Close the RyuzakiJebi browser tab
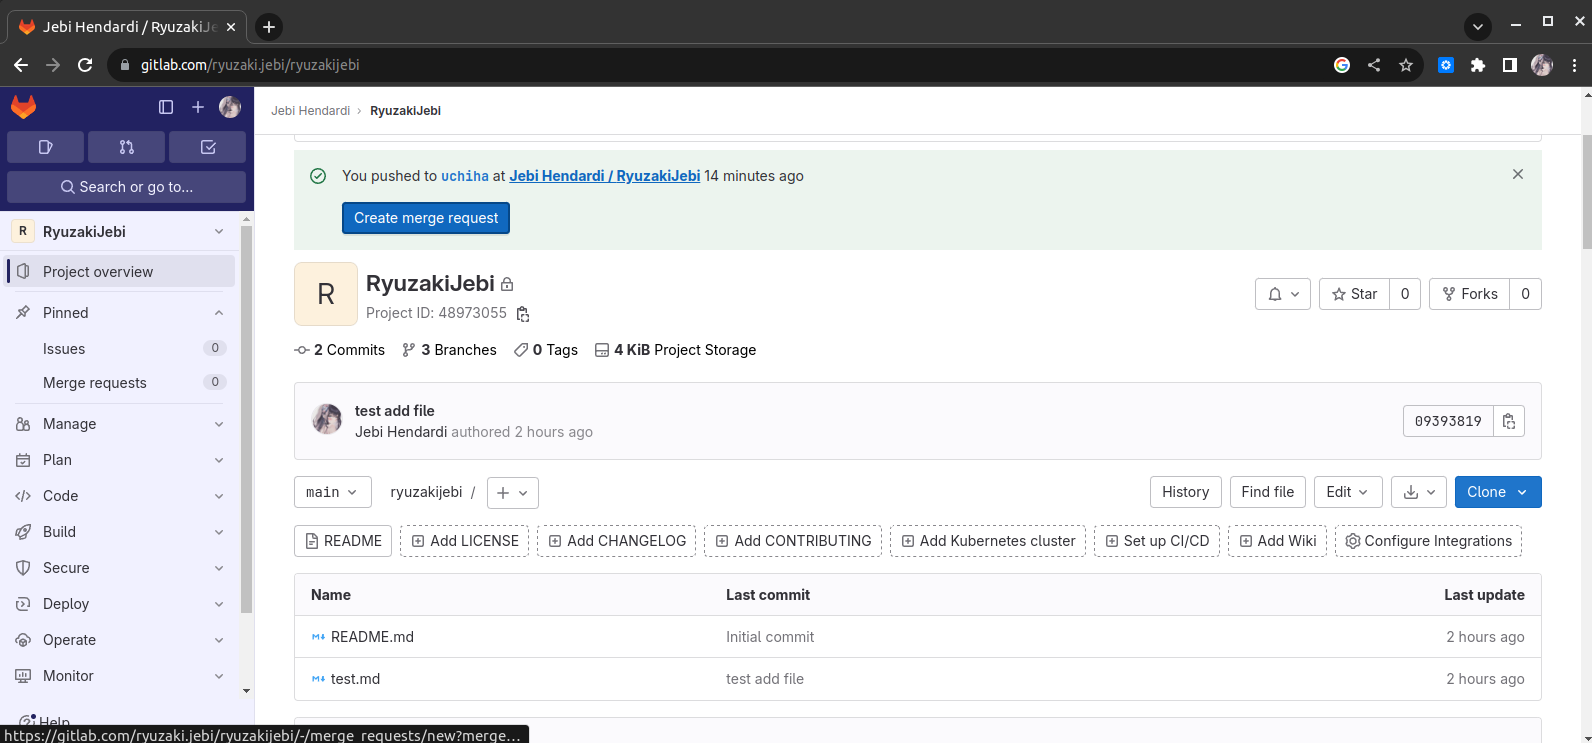Viewport: 1592px width, 743px height. (x=231, y=27)
